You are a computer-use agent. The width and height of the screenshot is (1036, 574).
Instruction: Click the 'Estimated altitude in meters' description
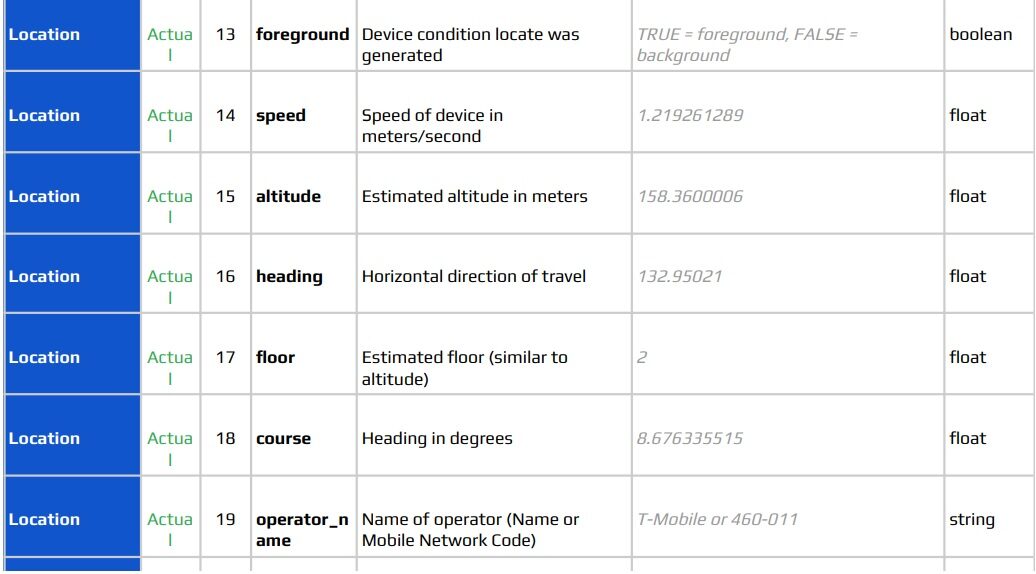pyautogui.click(x=474, y=196)
